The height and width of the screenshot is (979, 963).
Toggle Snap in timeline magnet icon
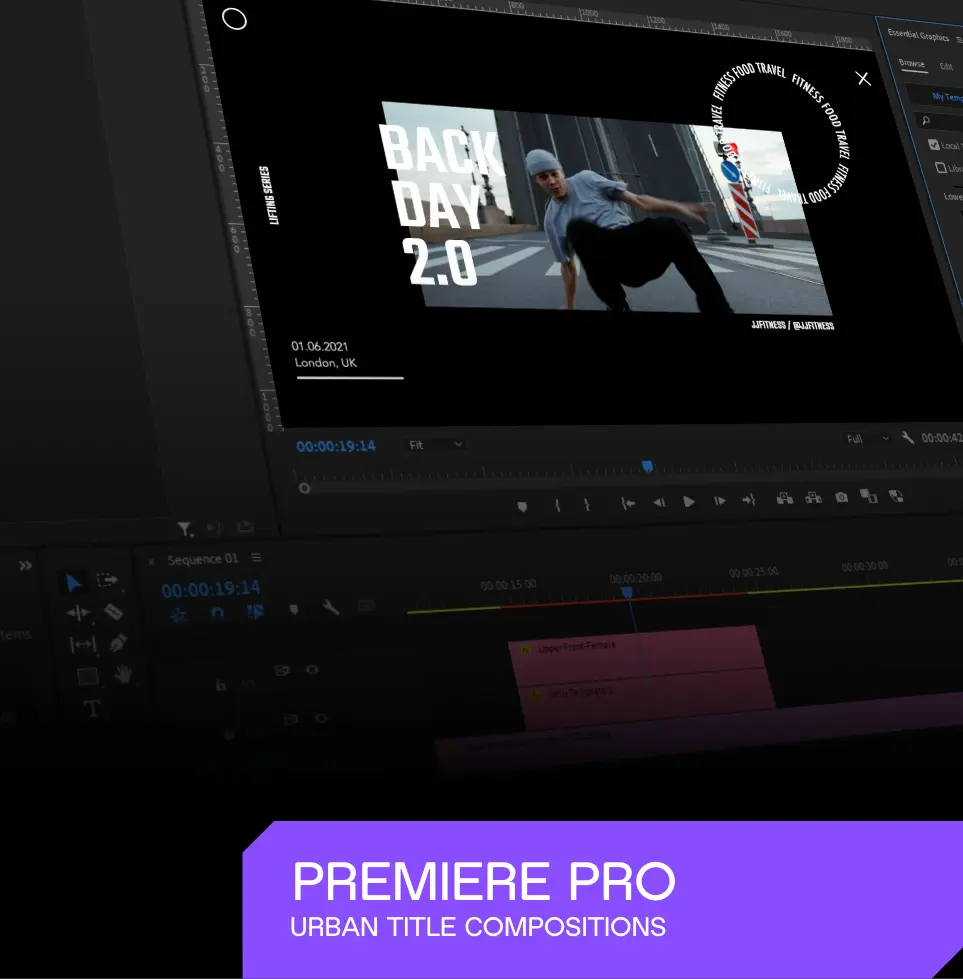[x=217, y=612]
